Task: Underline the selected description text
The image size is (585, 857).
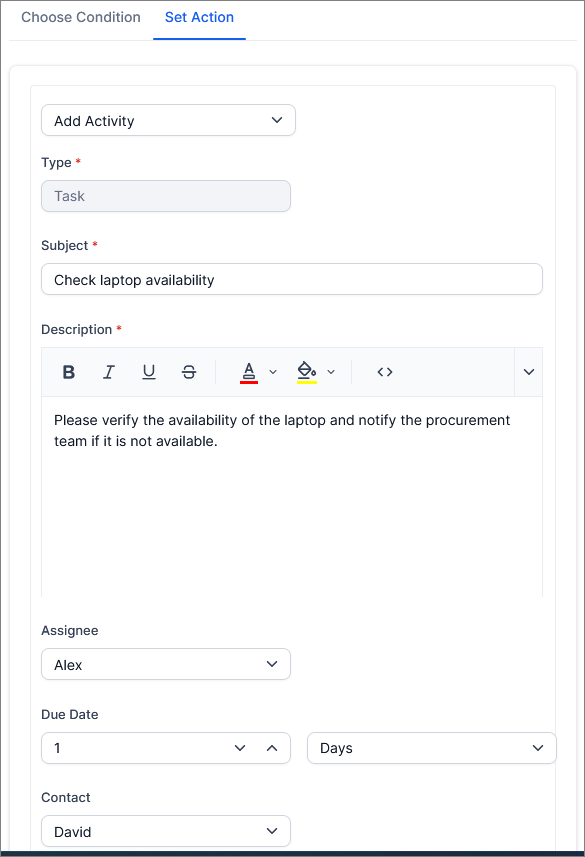Action: (x=149, y=372)
